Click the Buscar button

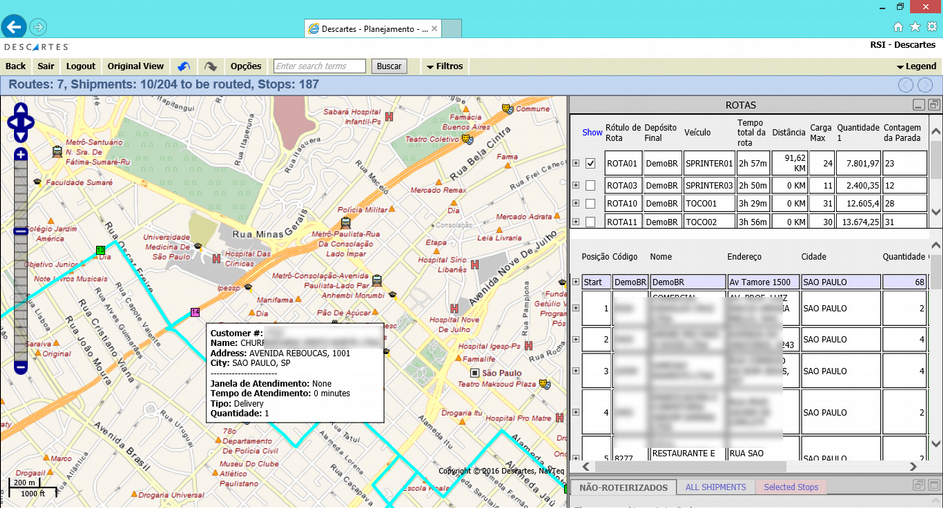point(389,66)
